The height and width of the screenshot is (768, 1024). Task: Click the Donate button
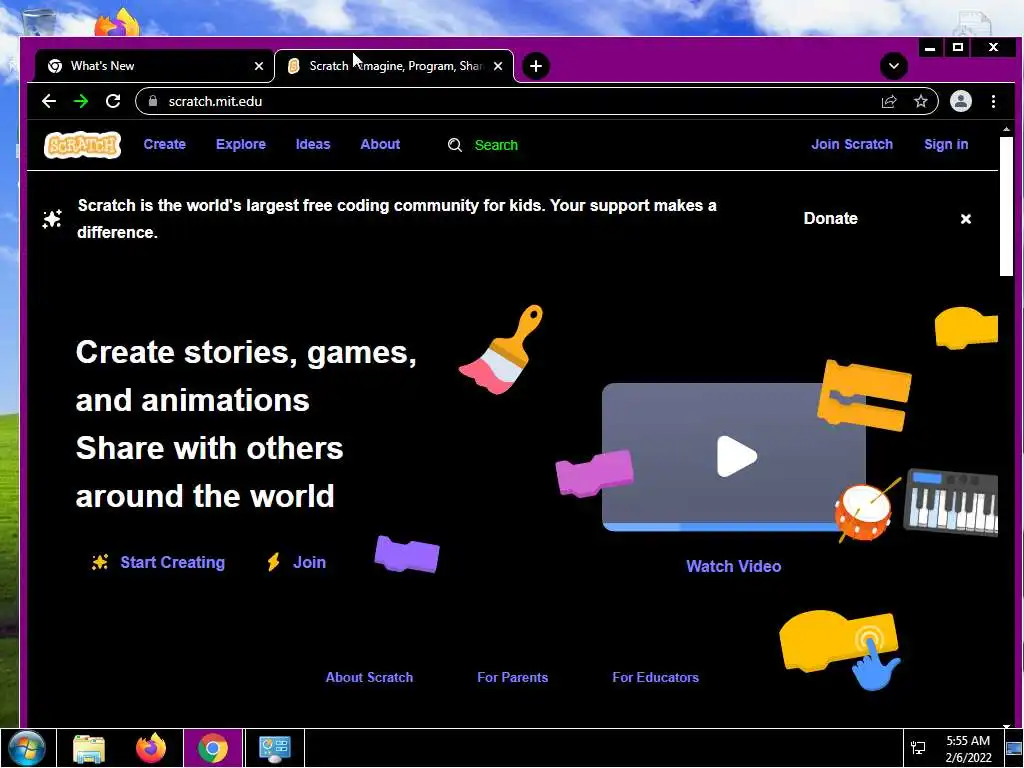coord(830,219)
